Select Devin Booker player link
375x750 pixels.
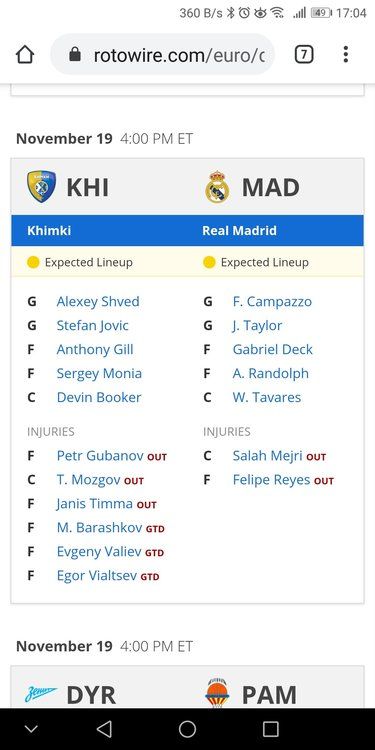pyautogui.click(x=99, y=397)
